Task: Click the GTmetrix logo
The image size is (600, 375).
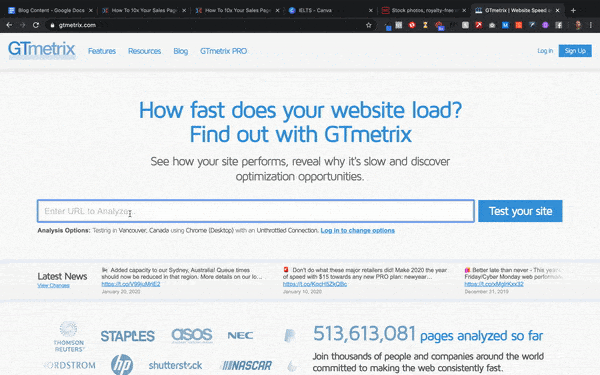Action: 42,50
